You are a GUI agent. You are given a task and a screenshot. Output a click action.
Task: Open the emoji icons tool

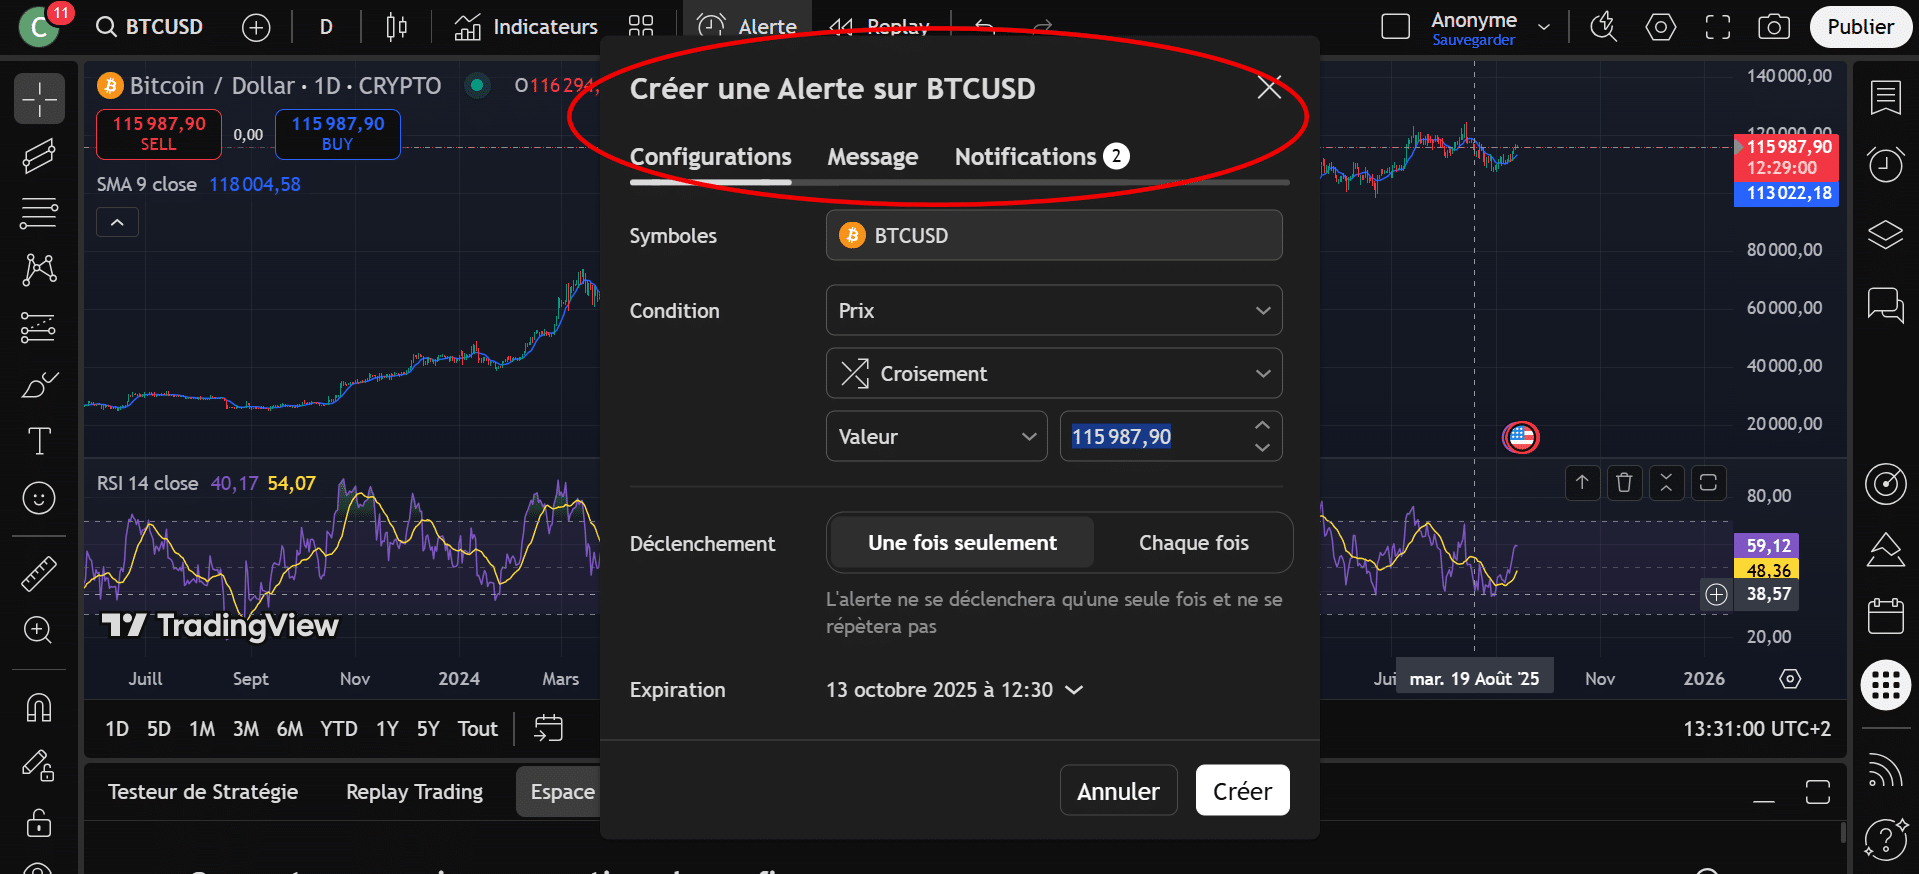(39, 498)
